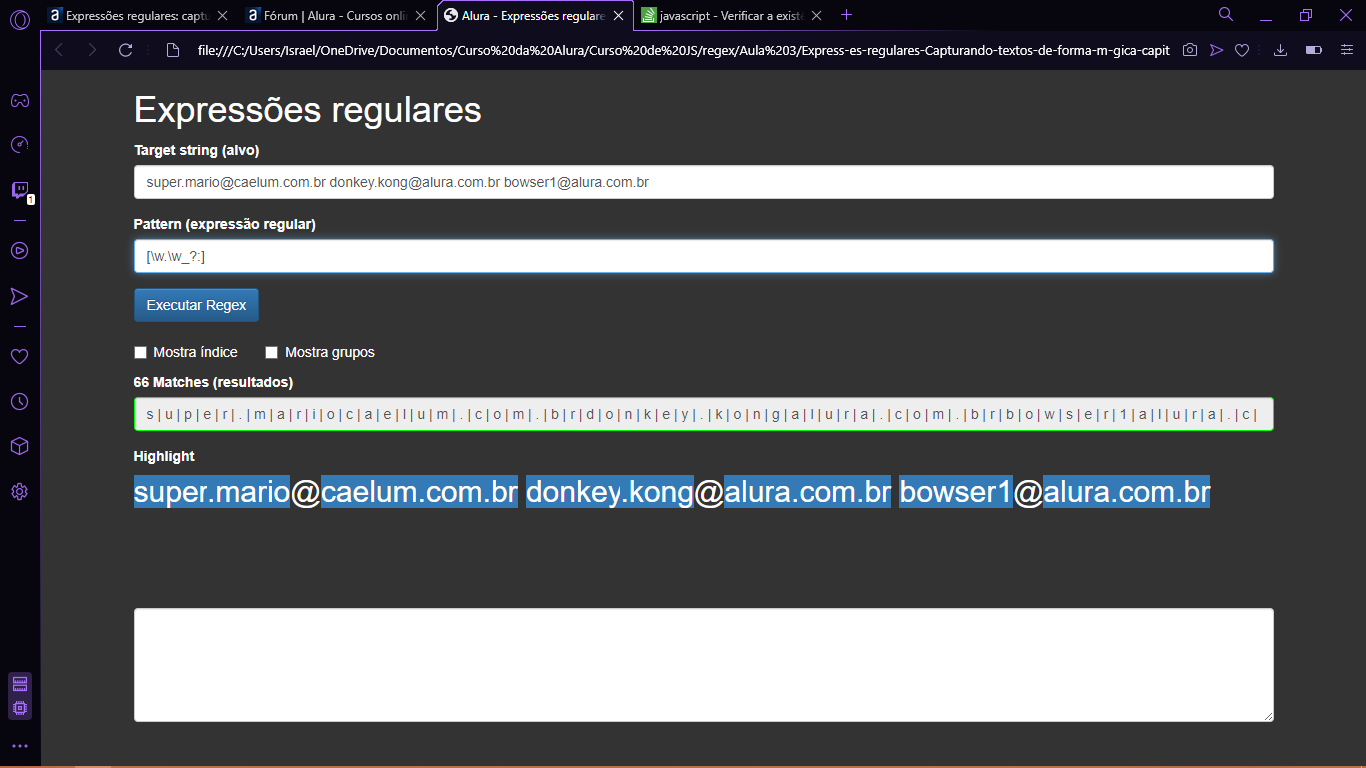This screenshot has width=1366, height=768.
Task: Focus the Pattern regex input field
Action: click(x=703, y=256)
